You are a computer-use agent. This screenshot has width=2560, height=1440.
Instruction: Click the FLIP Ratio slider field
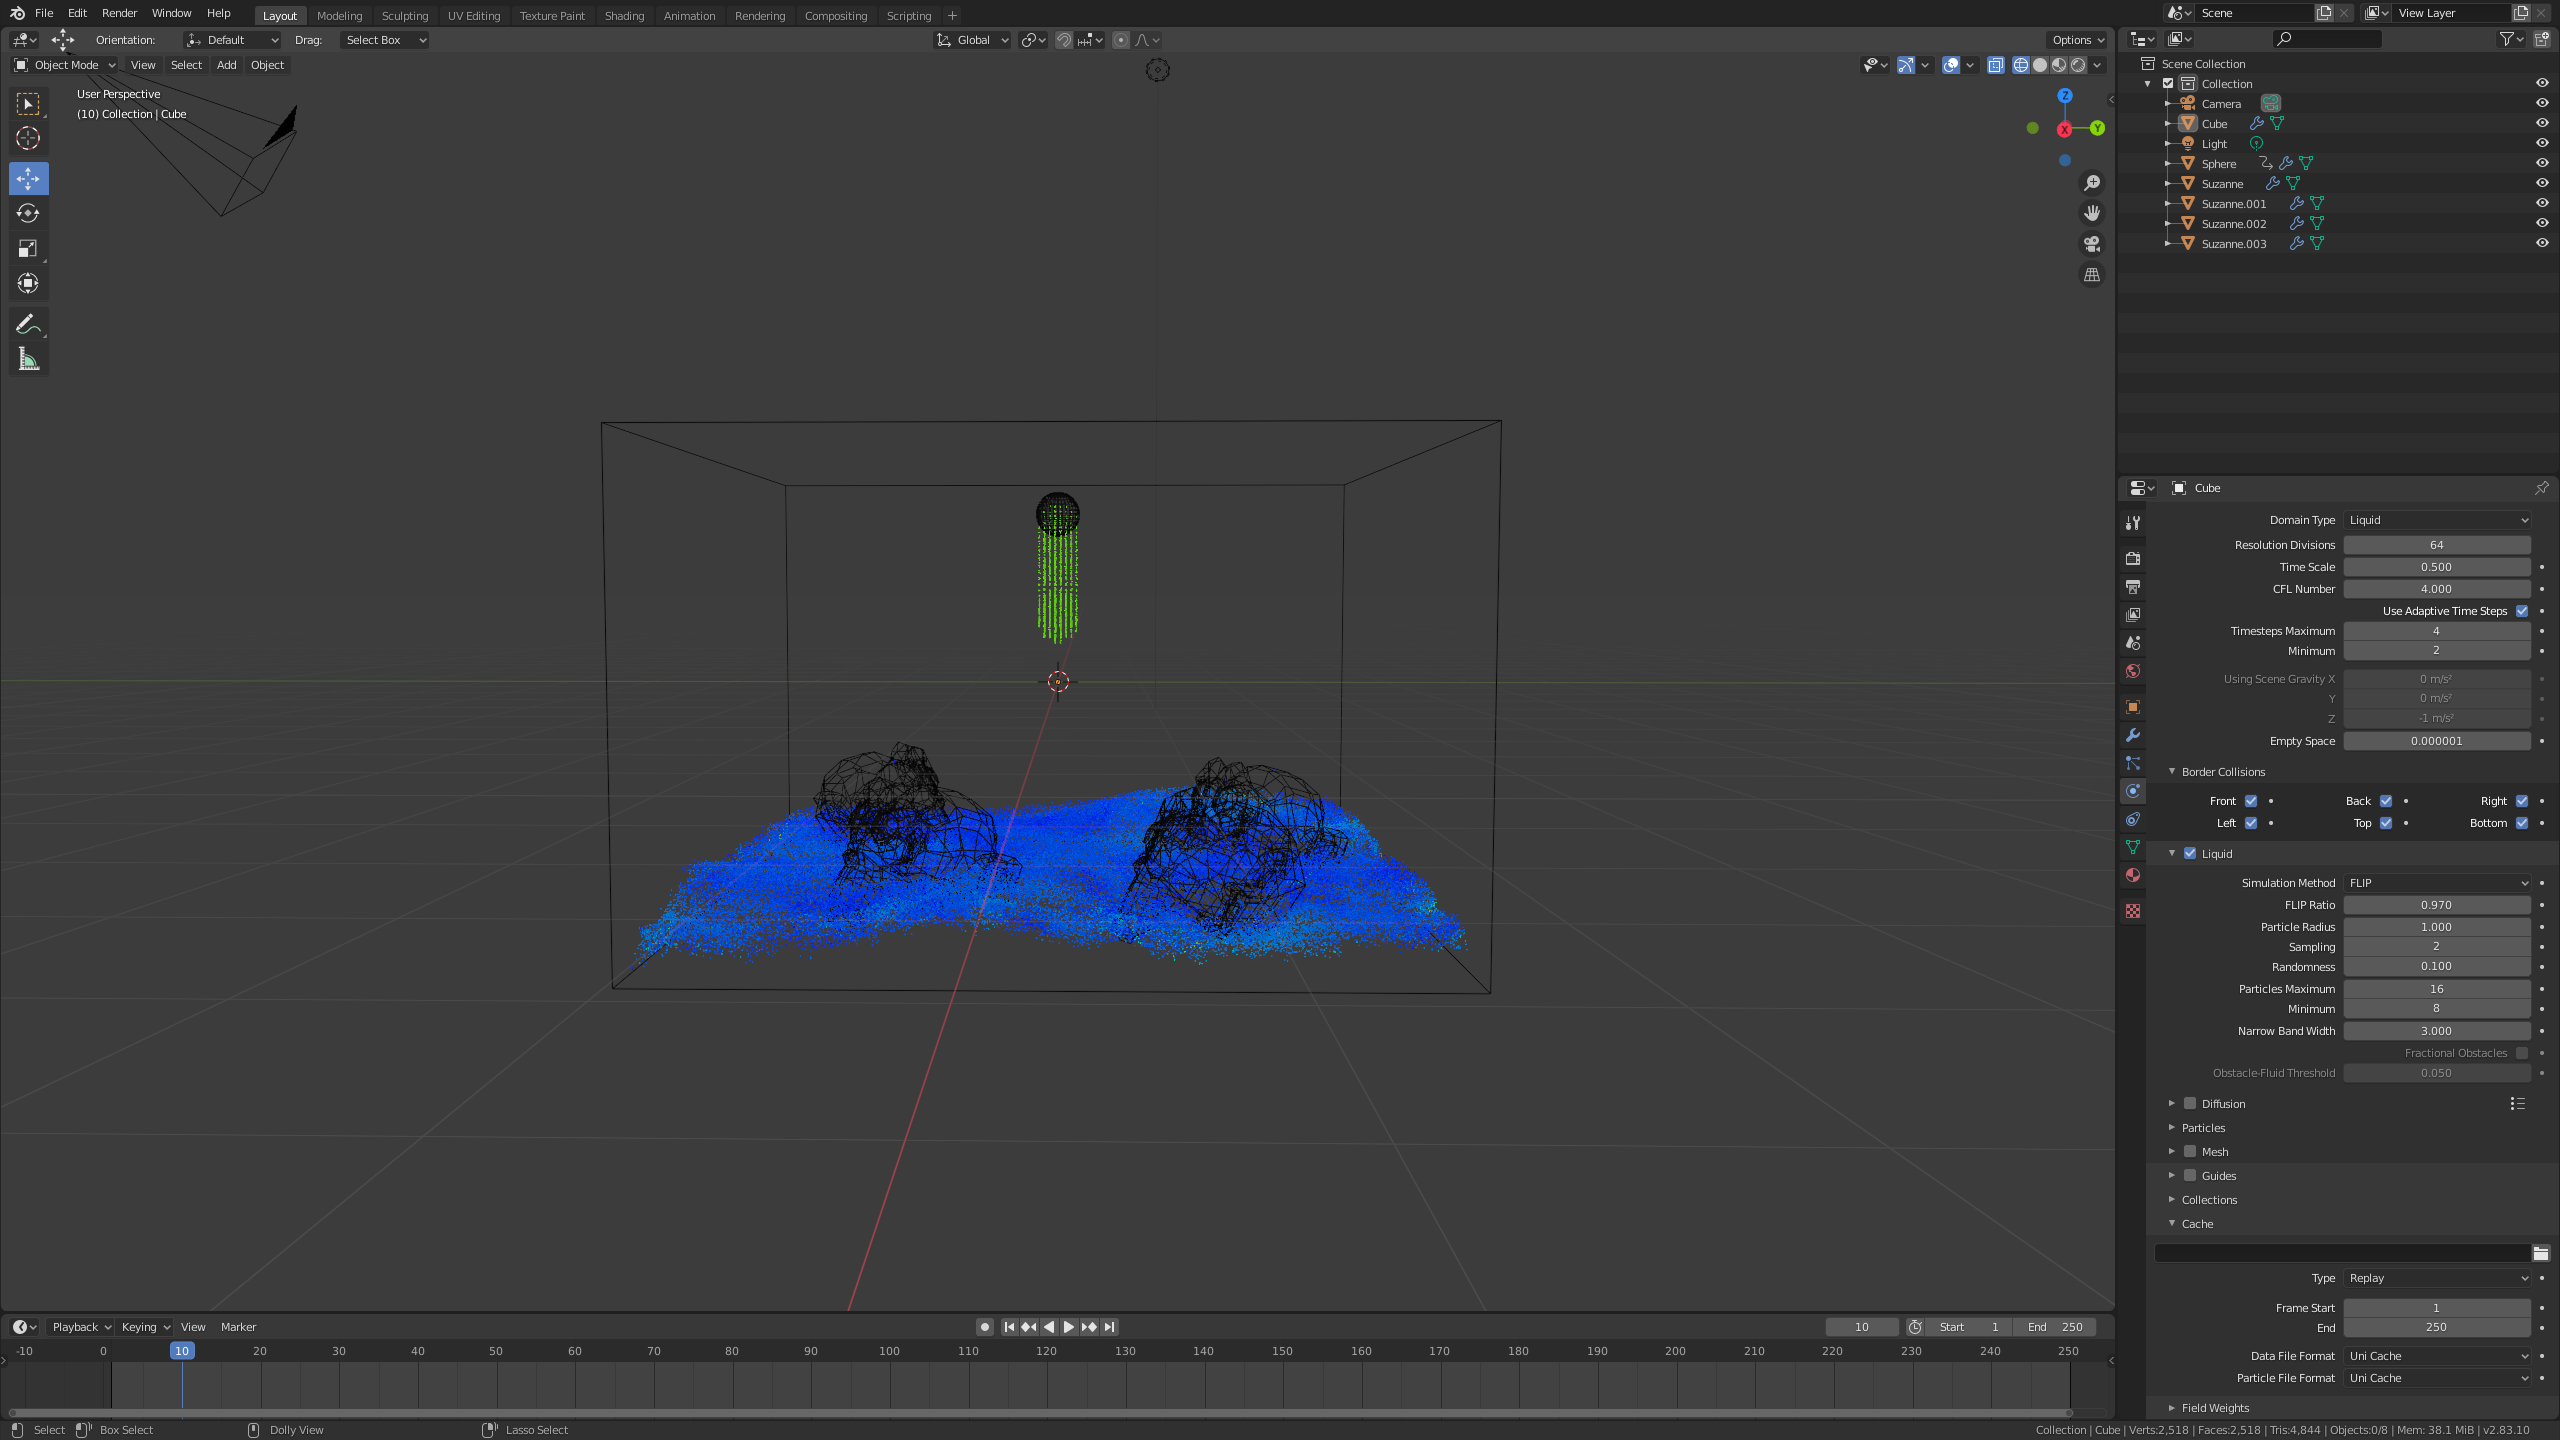[x=2436, y=905]
